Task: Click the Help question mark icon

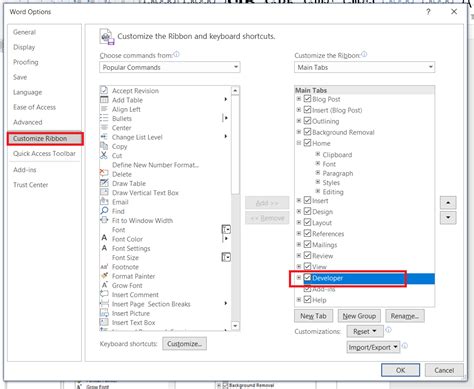Action: click(428, 12)
